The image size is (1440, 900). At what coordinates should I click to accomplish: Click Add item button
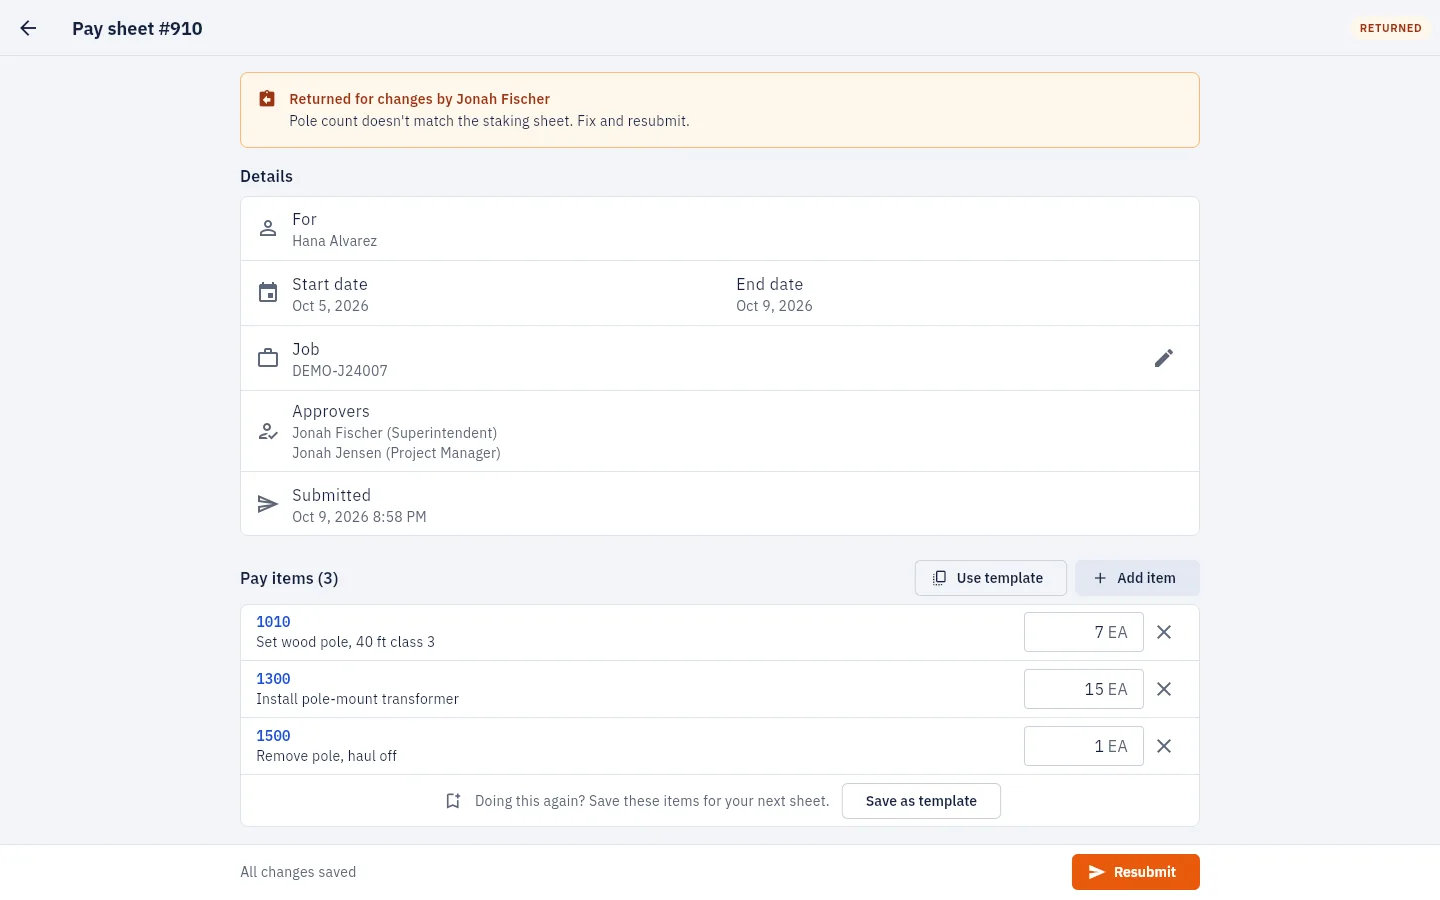[1137, 578]
